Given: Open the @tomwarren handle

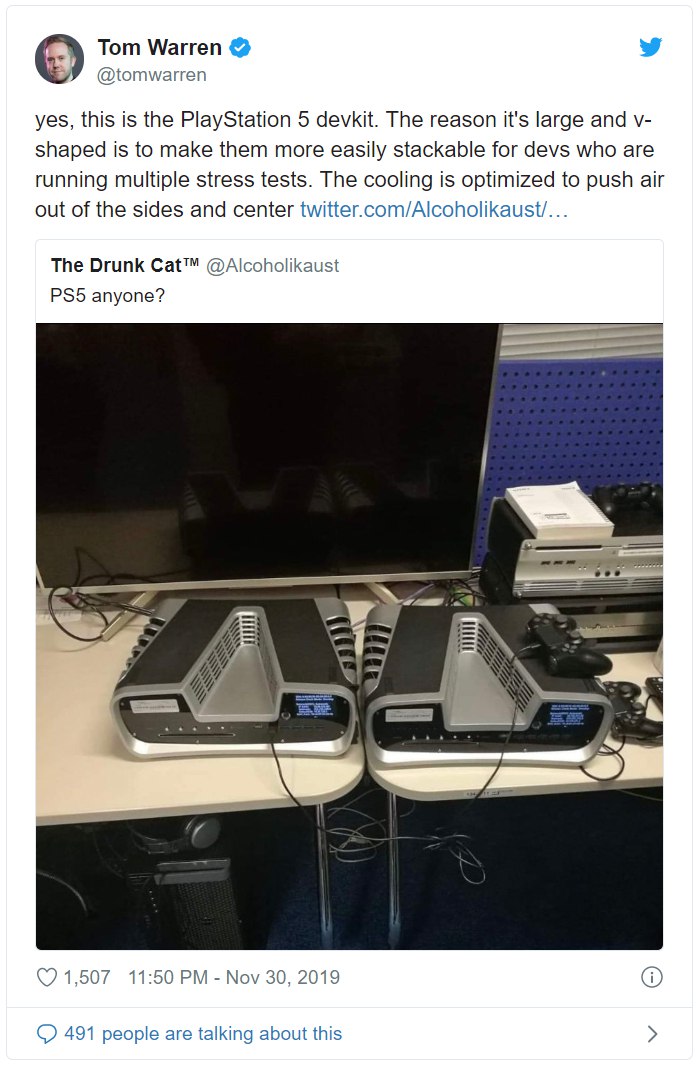Looking at the screenshot, I should point(151,75).
